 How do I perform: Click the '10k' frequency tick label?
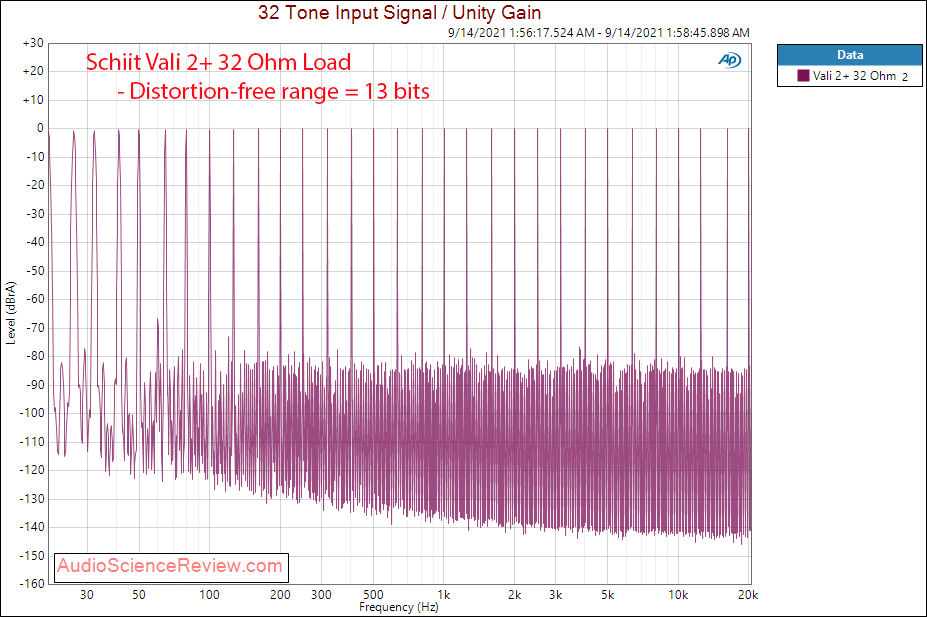point(678,595)
